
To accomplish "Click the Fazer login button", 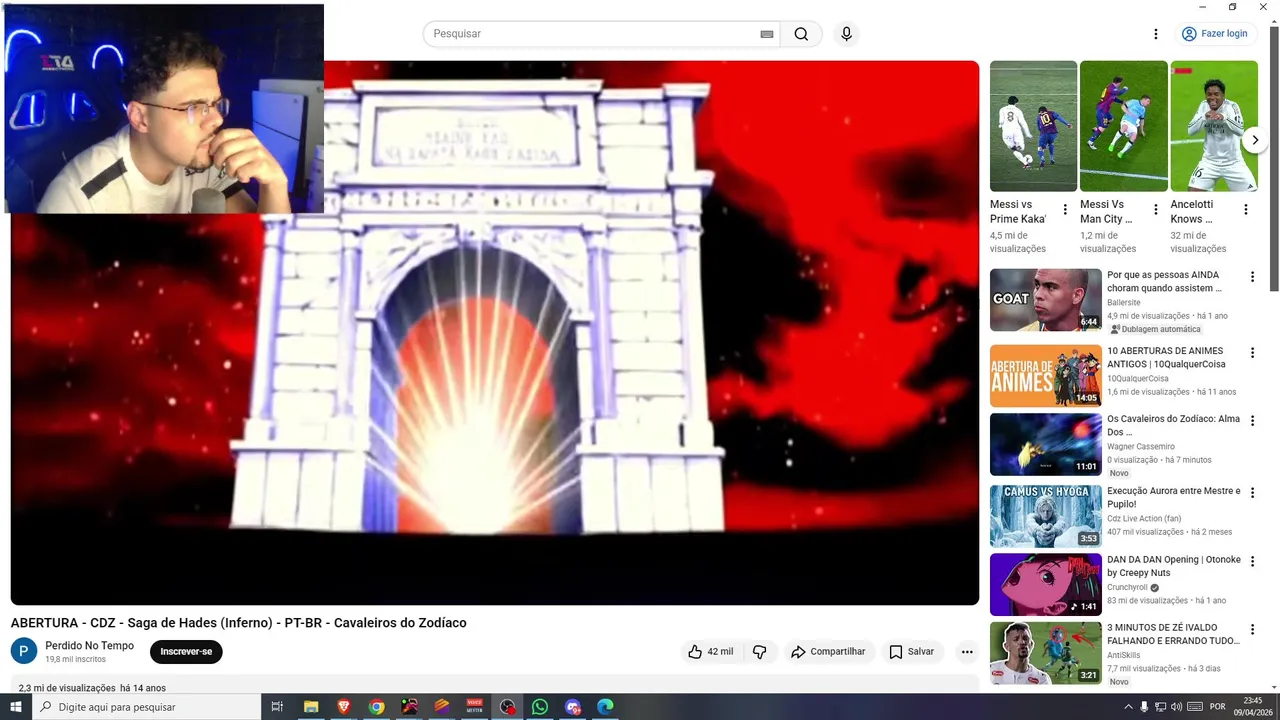I will pos(1215,34).
